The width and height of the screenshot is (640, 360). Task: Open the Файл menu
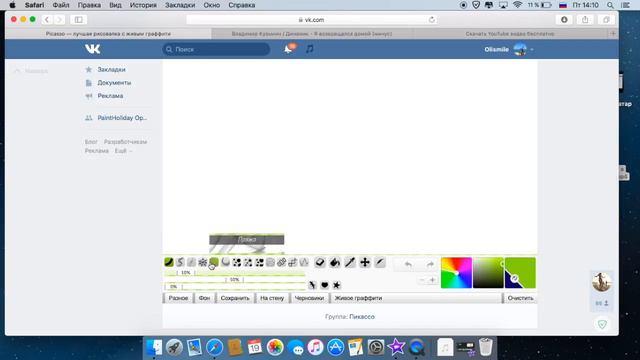click(x=61, y=5)
